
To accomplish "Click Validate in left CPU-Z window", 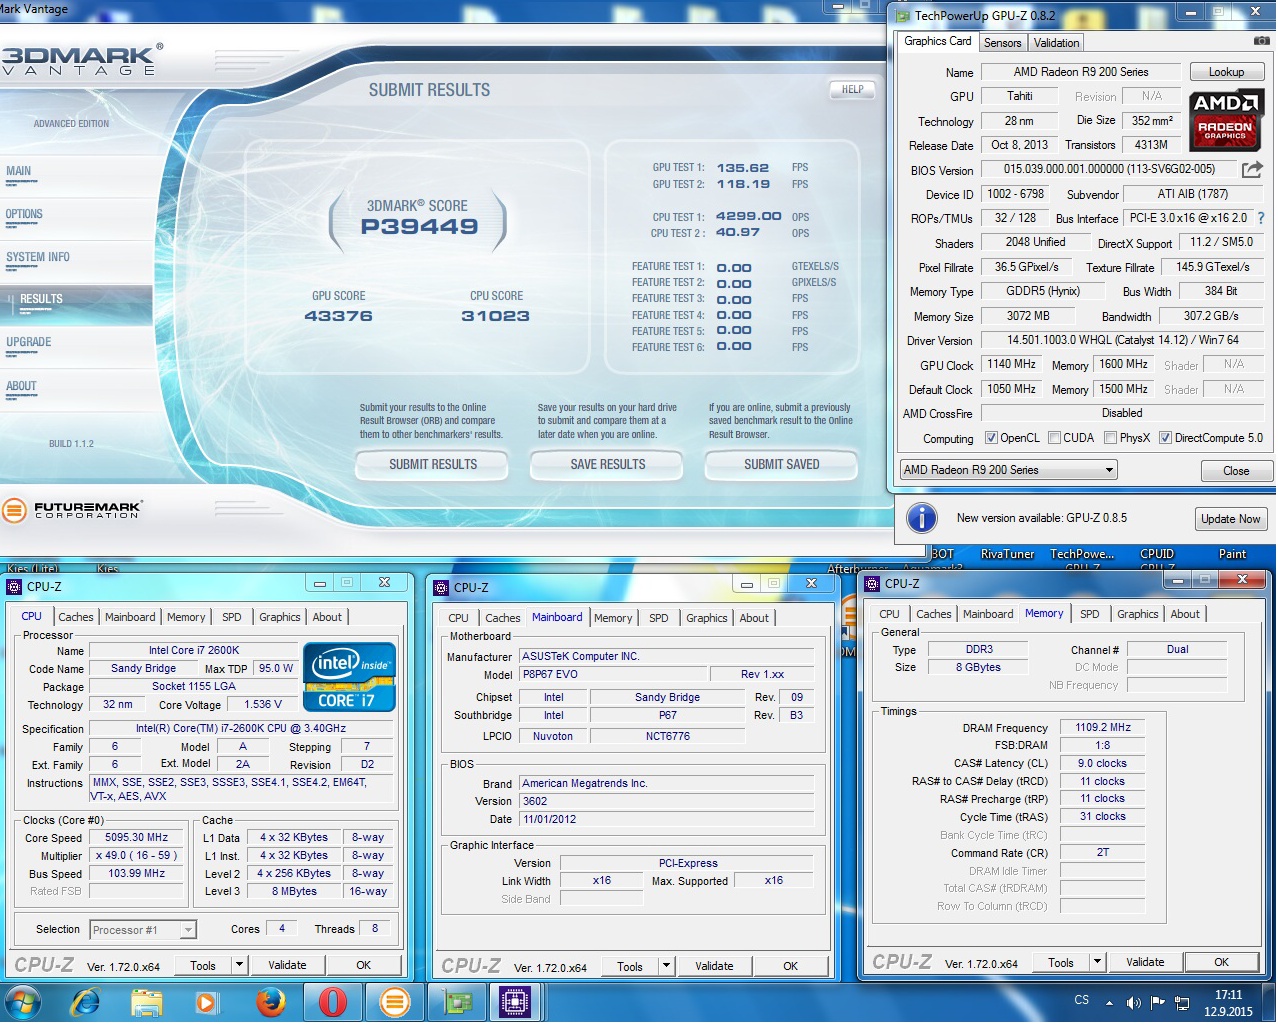I will 287,965.
